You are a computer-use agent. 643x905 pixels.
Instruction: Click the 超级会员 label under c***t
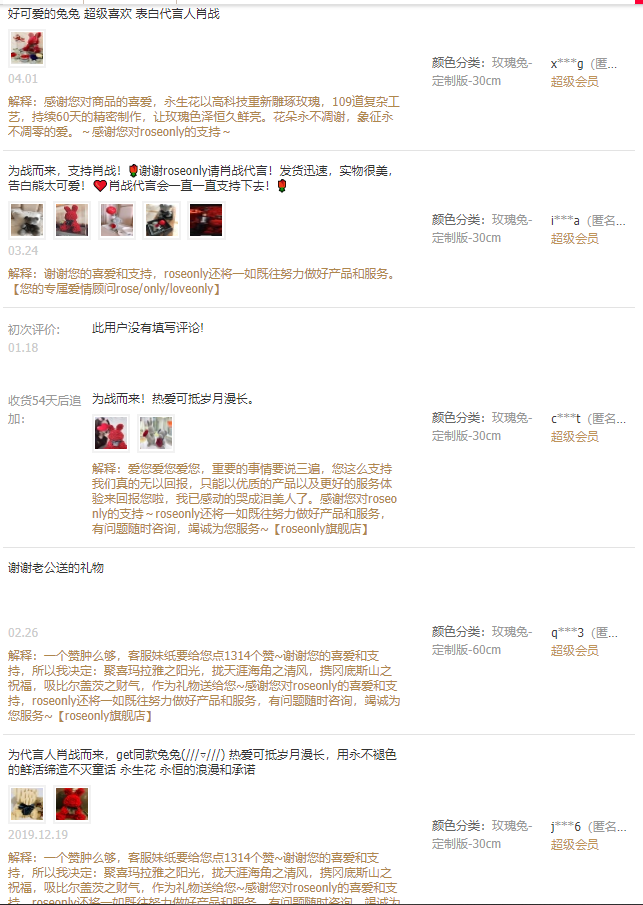(x=574, y=436)
